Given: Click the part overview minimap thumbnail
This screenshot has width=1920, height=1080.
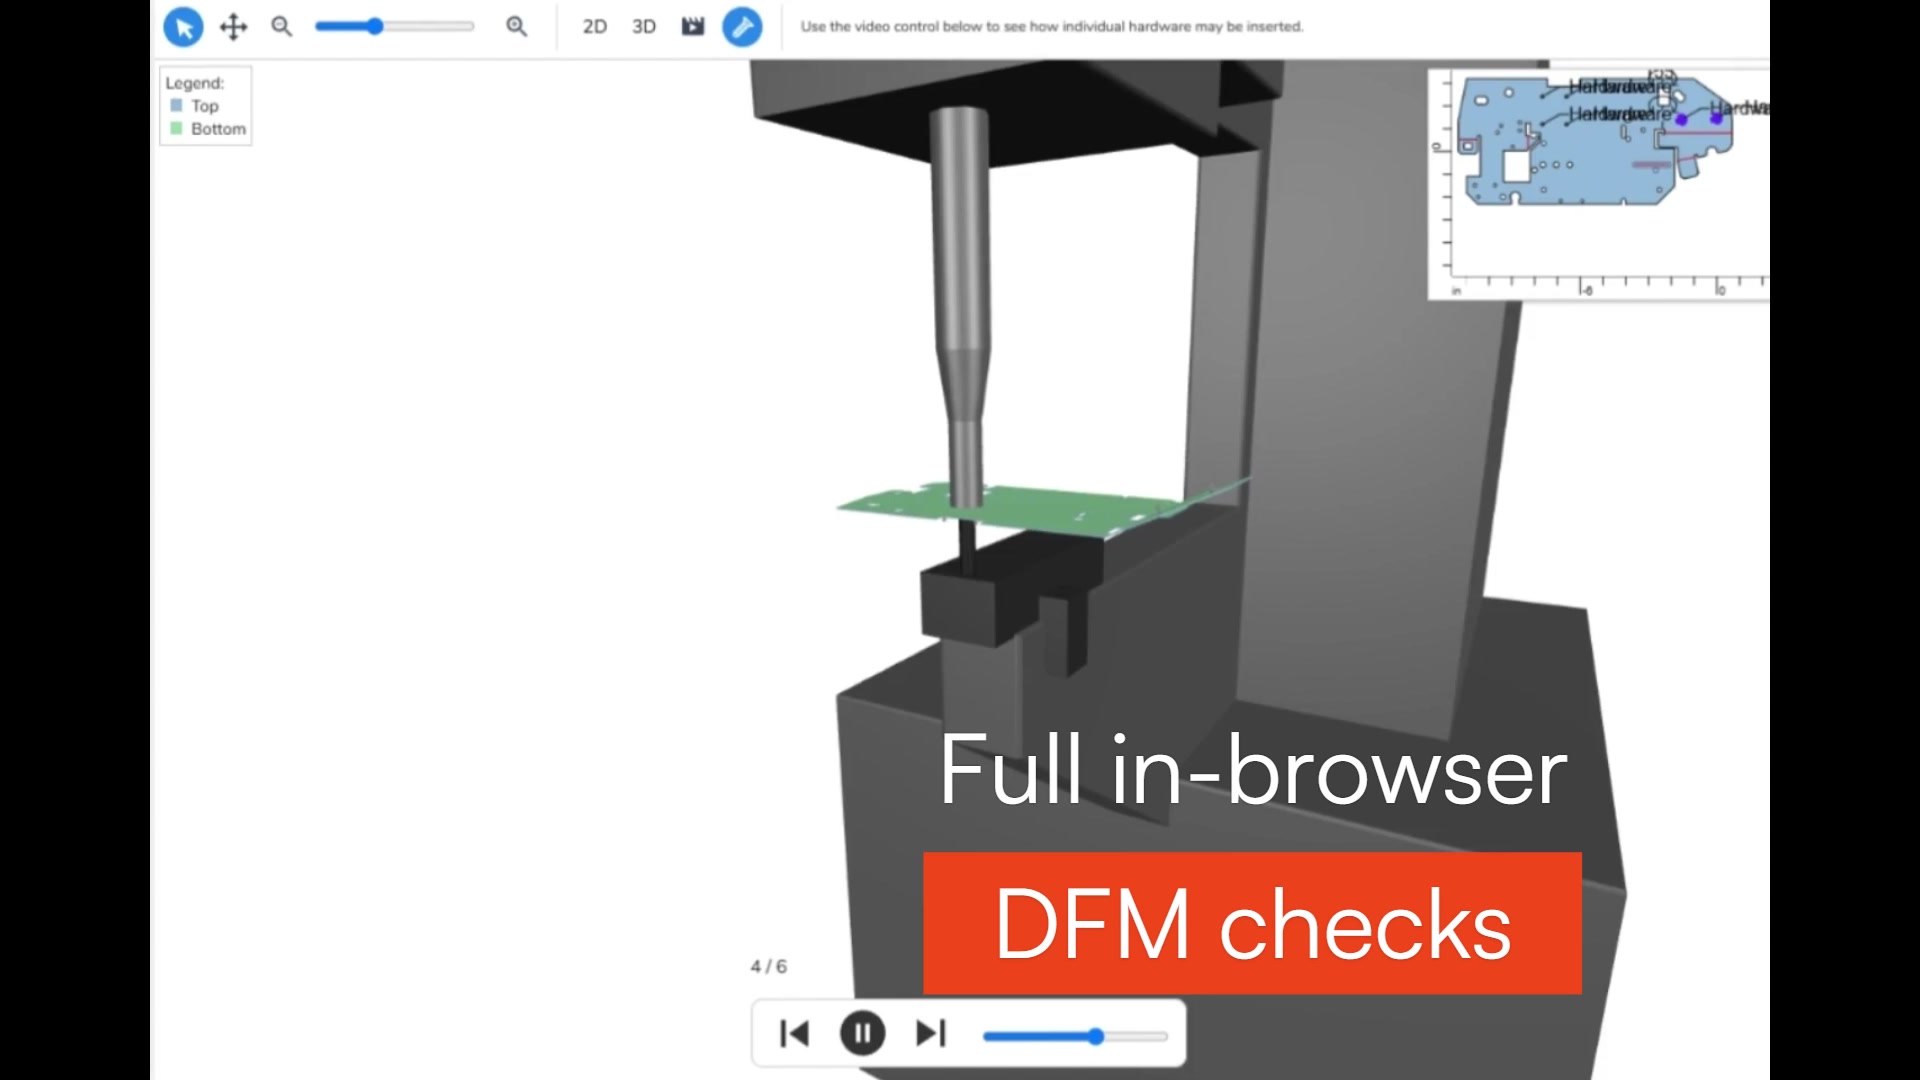Looking at the screenshot, I should click(x=1598, y=184).
